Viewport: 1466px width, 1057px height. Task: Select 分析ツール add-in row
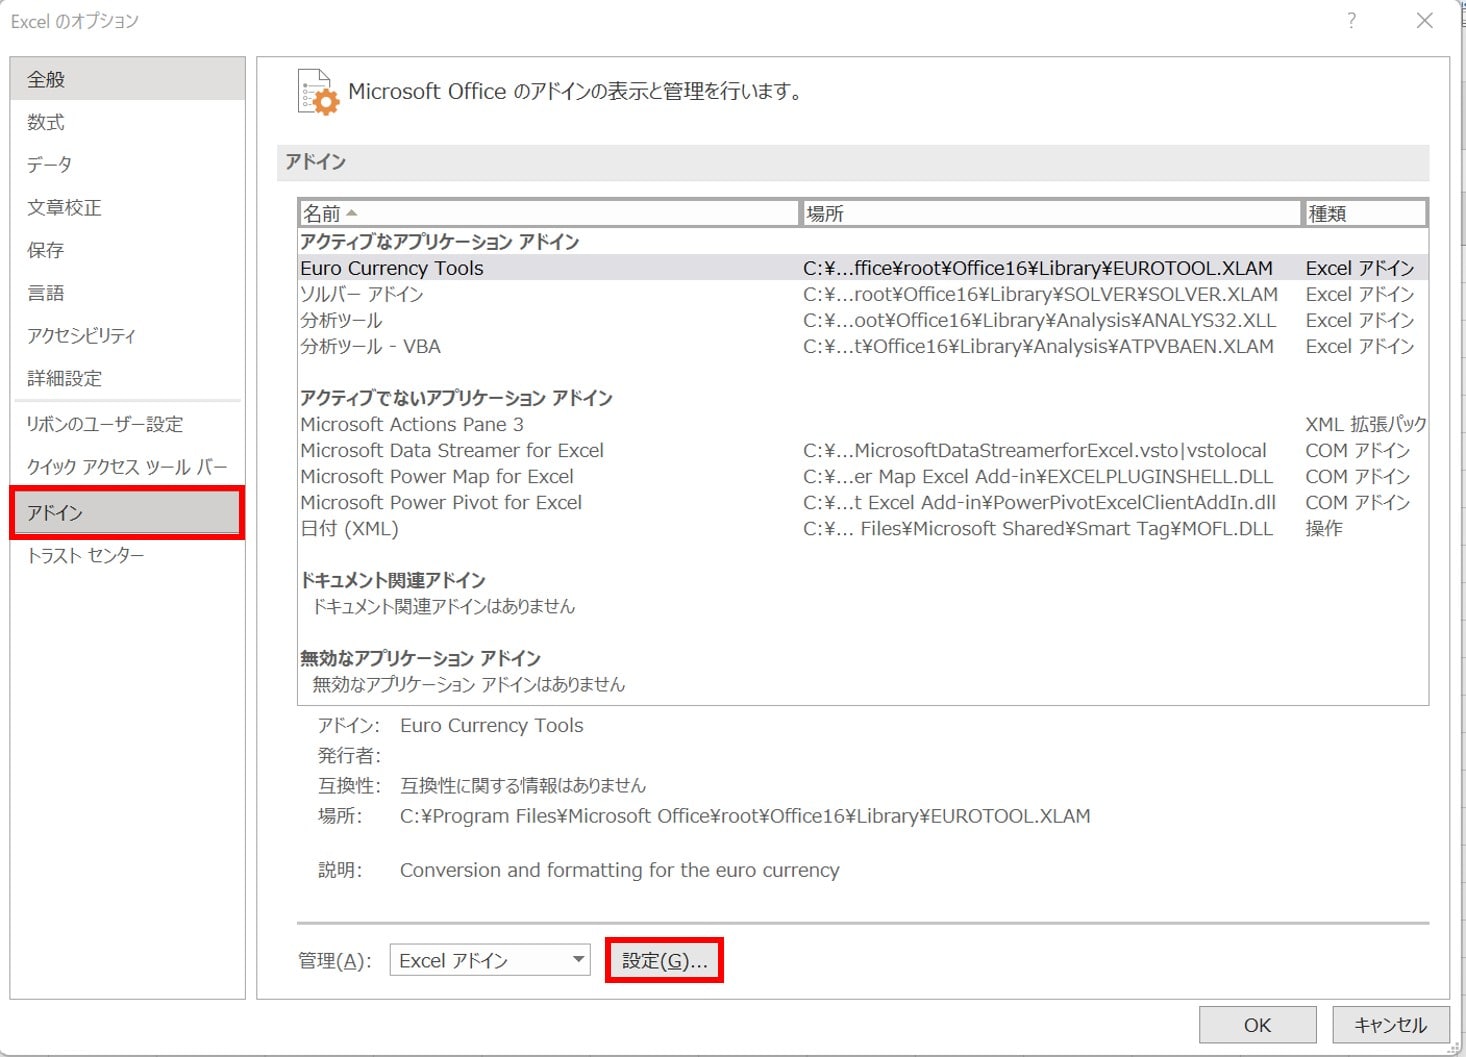863,320
